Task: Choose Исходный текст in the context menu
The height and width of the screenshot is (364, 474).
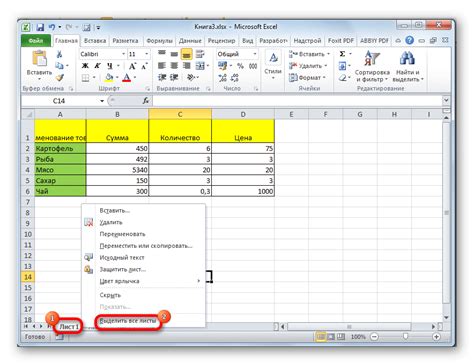Action: tap(122, 257)
